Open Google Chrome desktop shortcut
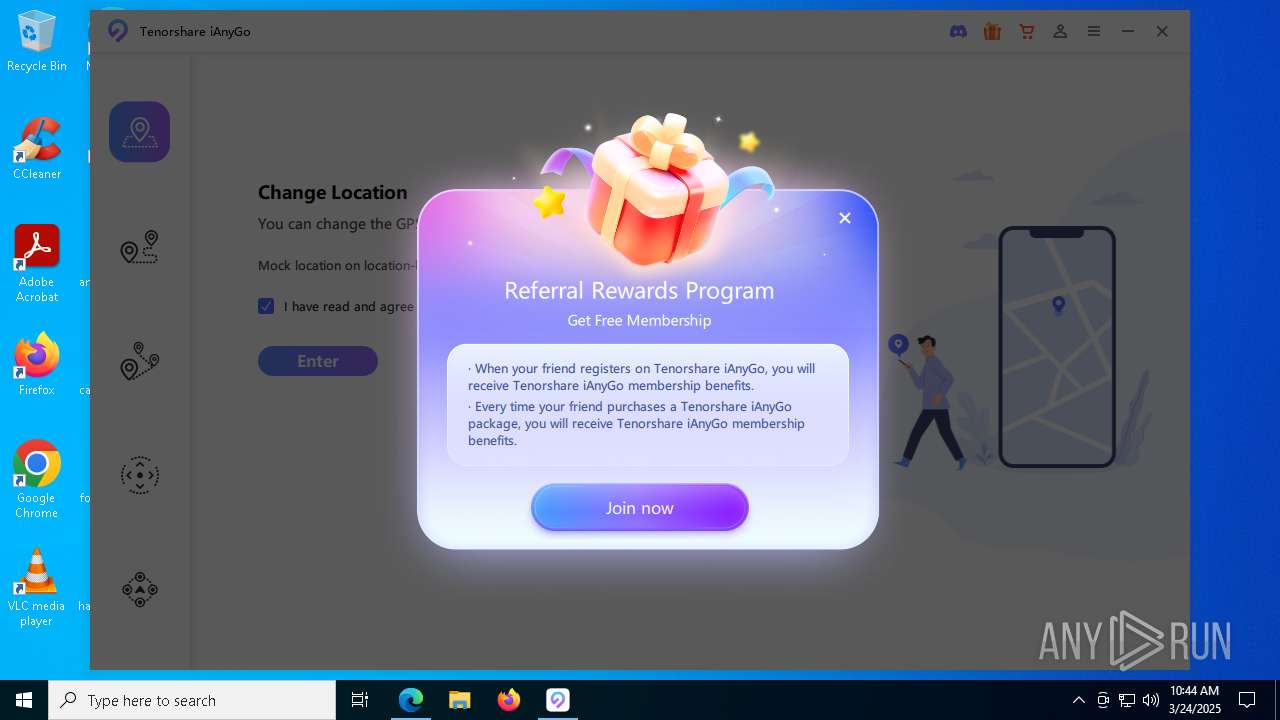 37,480
